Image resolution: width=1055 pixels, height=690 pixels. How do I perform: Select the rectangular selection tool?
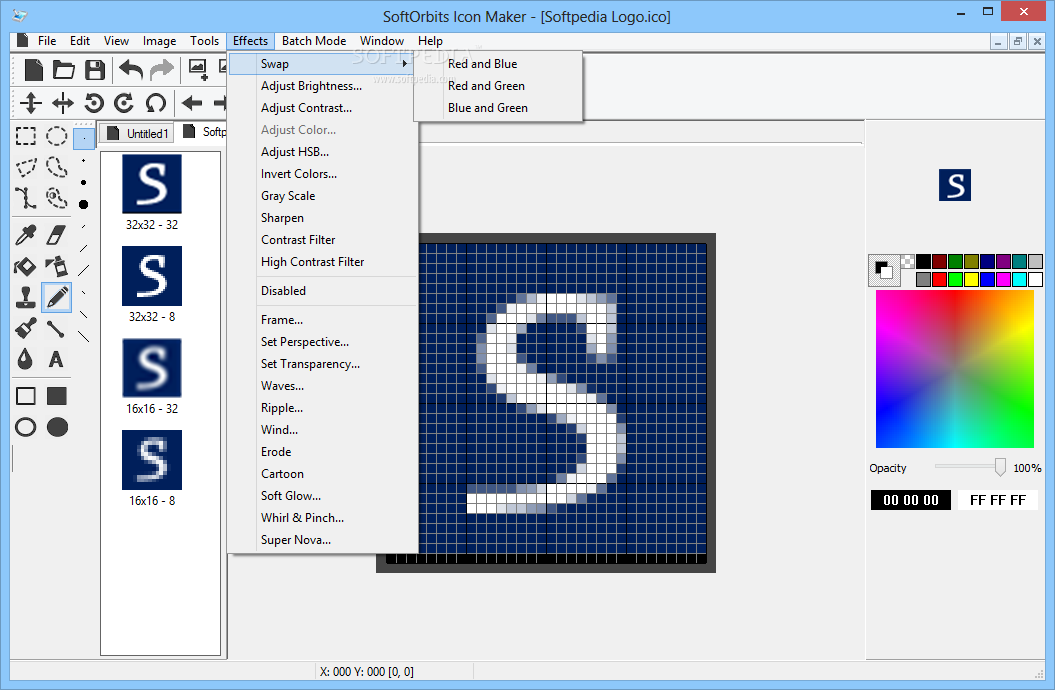click(26, 136)
